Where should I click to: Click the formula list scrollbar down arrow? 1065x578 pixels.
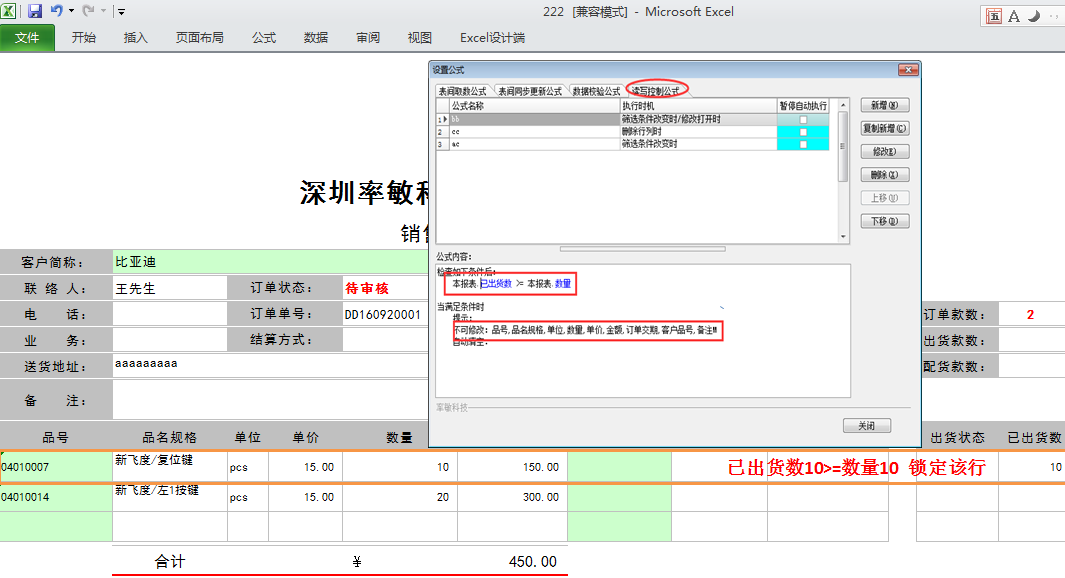coord(843,237)
